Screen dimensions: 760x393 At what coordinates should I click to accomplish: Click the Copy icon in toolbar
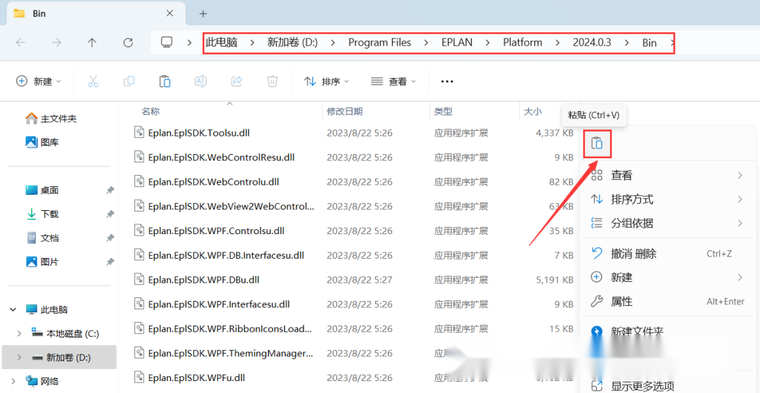129,81
